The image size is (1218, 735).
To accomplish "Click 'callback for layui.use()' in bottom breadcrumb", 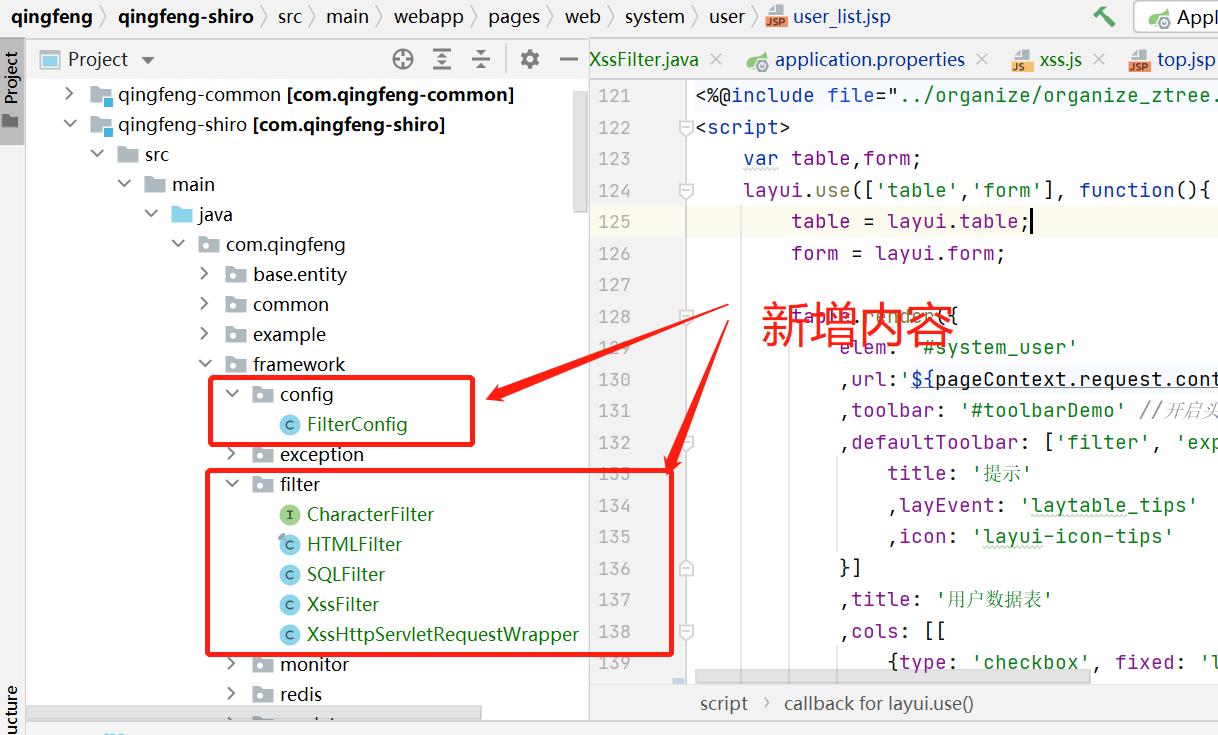I will 878,703.
